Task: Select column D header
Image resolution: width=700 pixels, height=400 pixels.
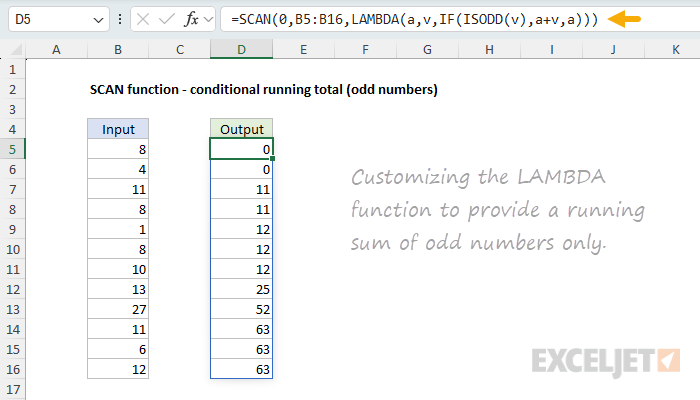Action: [x=241, y=49]
